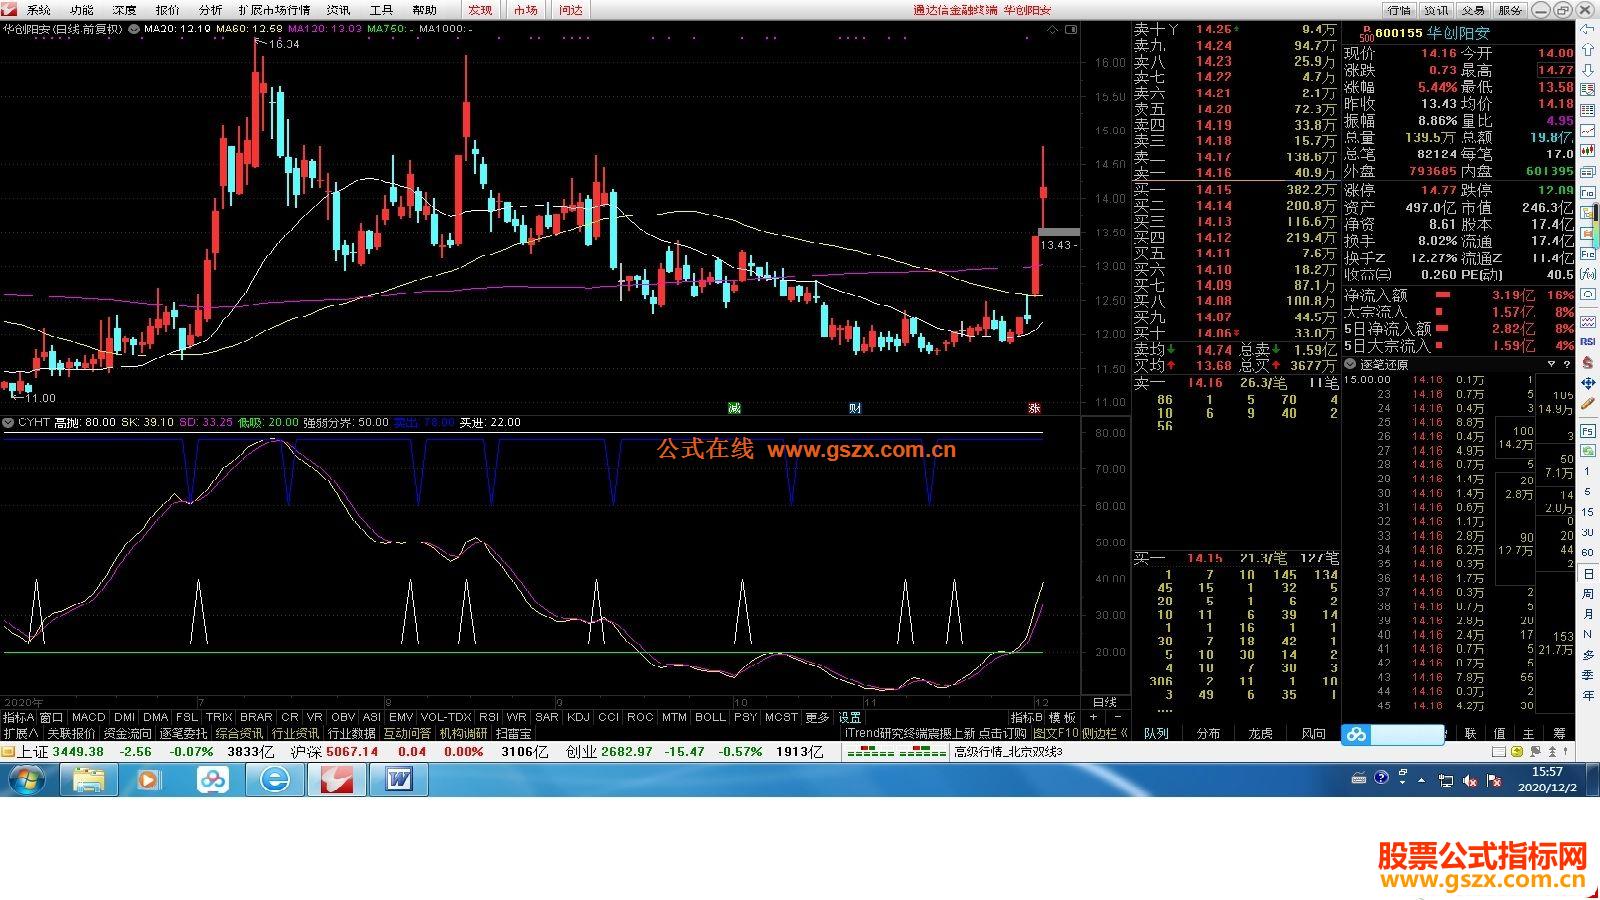Viewport: 1600px width, 900px height.
Task: Click the RSI indicator icon in right toolbar
Action: point(1587,341)
